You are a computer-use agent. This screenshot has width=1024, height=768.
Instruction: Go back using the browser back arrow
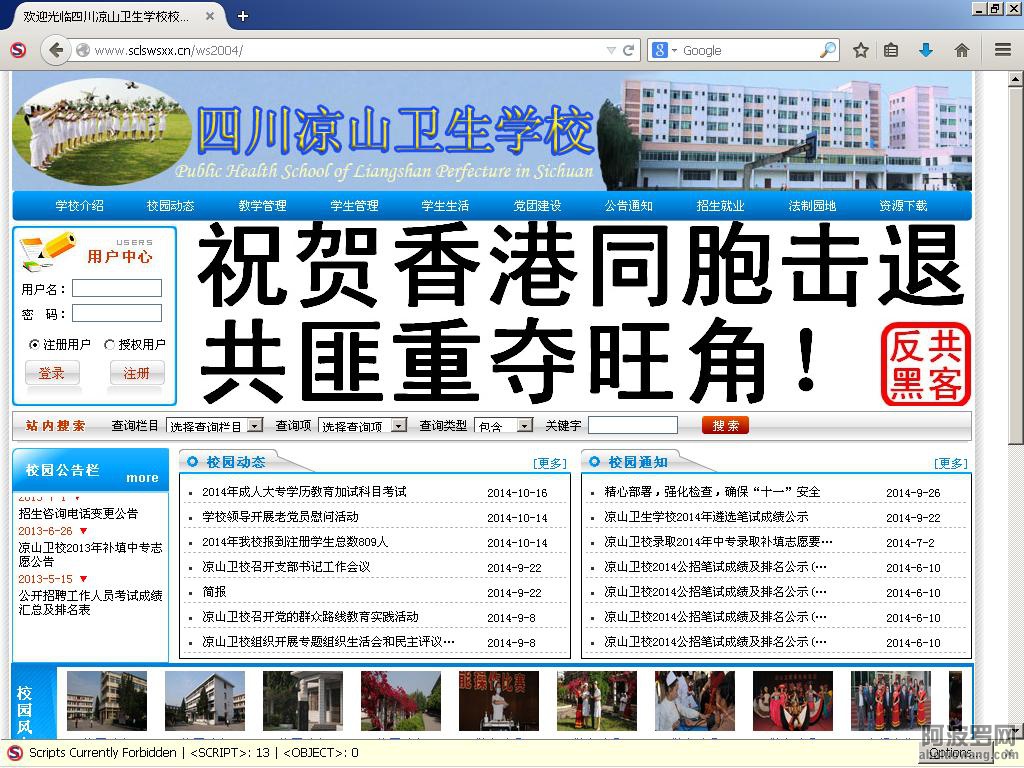click(x=55, y=50)
